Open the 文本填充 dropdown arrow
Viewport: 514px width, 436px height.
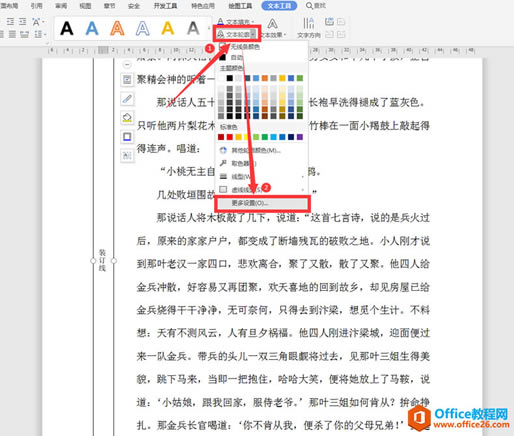click(x=252, y=22)
